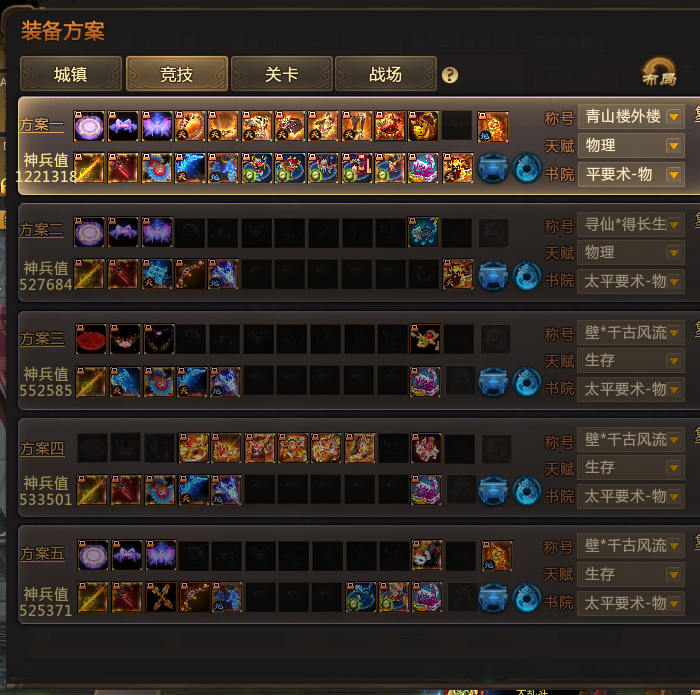Click the blue cauldron icon in 方案一

click(493, 168)
